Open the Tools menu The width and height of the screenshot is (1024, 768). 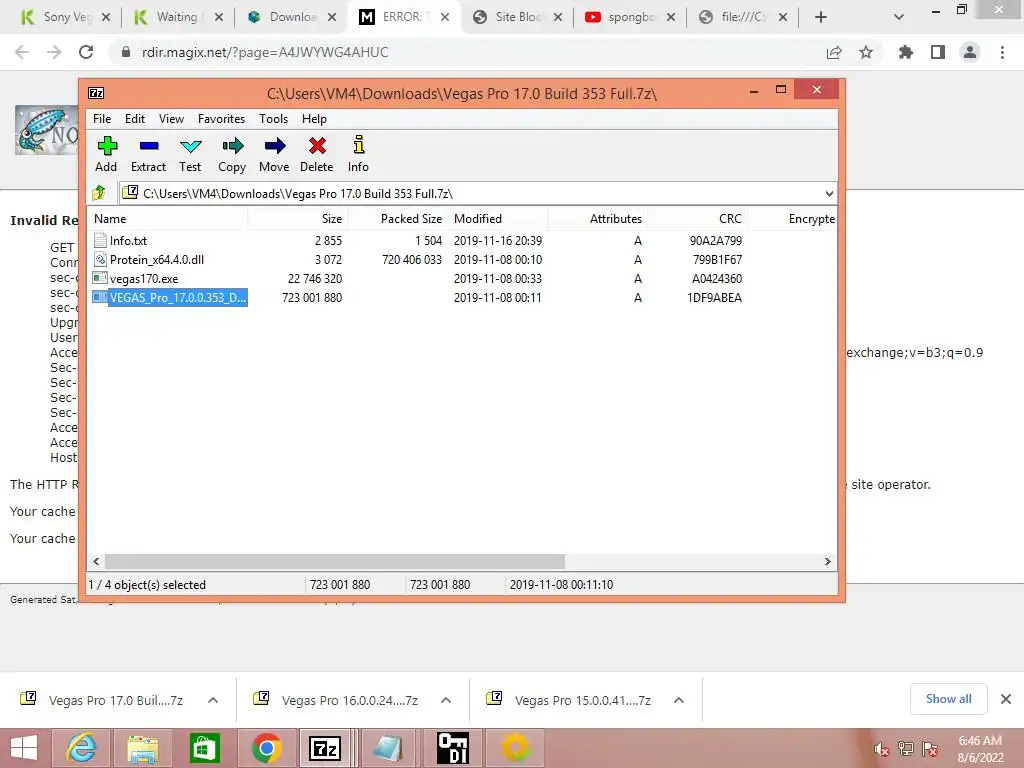[x=273, y=119]
